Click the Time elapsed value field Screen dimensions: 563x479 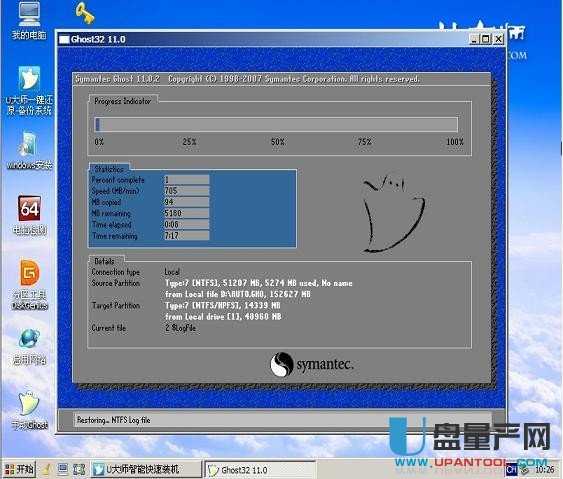coord(186,224)
